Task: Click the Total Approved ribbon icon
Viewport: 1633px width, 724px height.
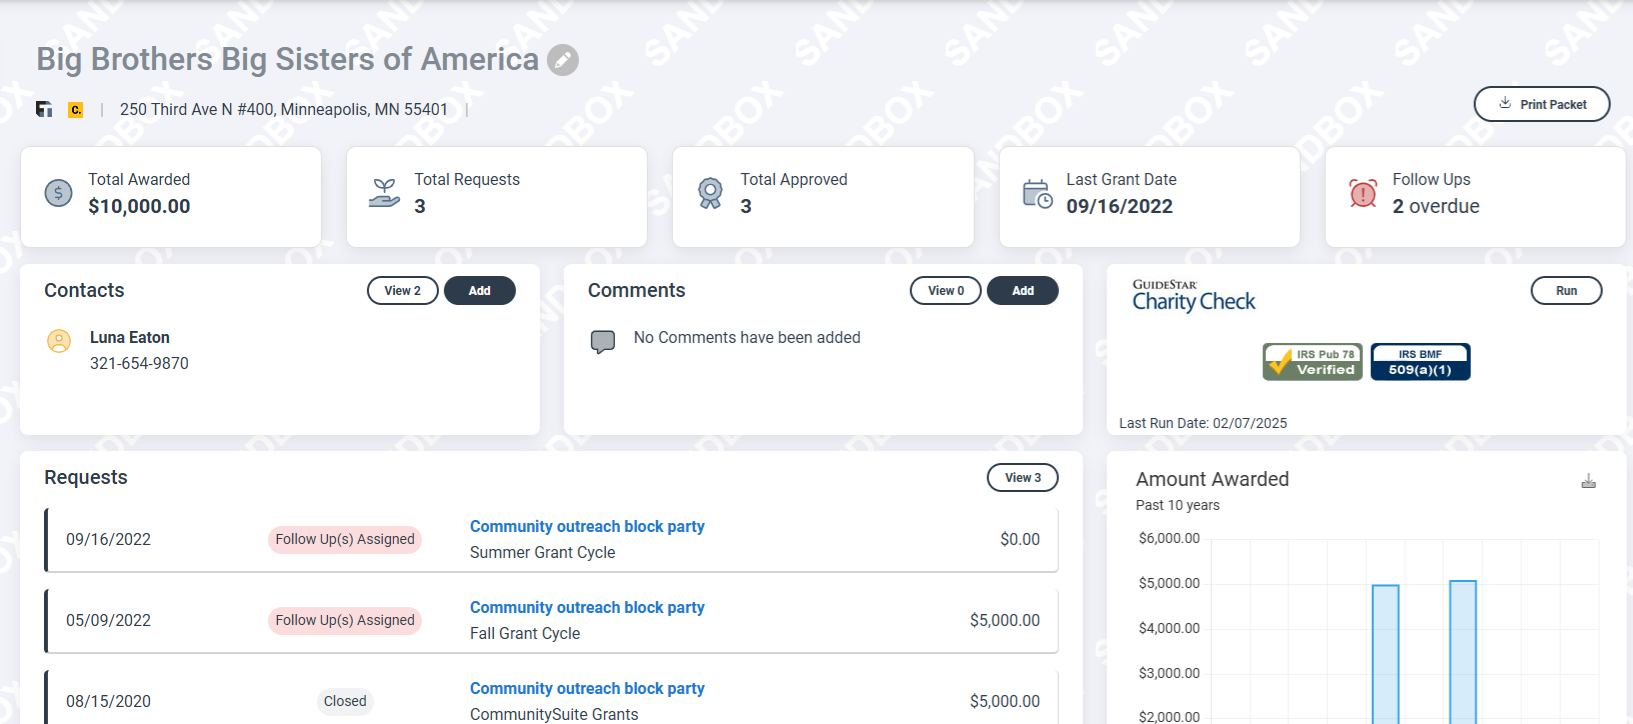Action: coord(710,193)
